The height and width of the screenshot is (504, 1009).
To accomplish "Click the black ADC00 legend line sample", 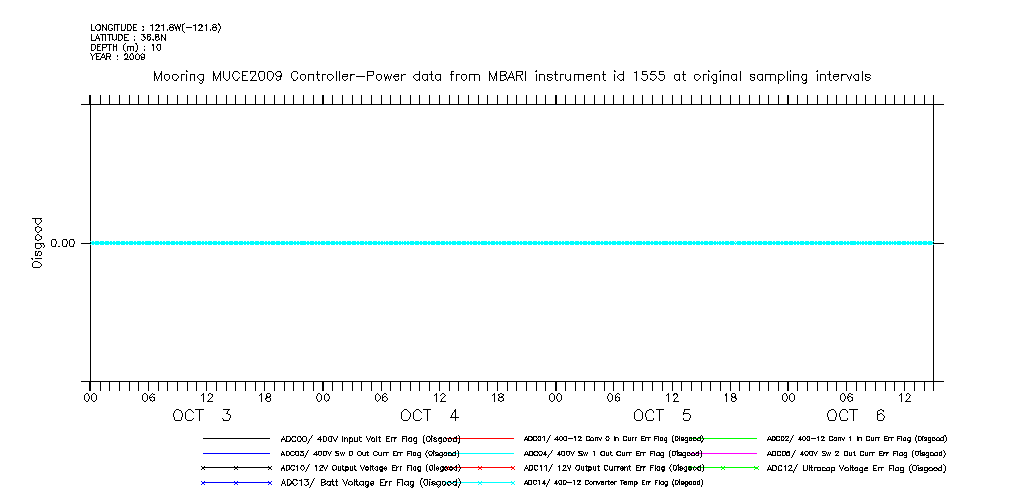I will (236, 438).
